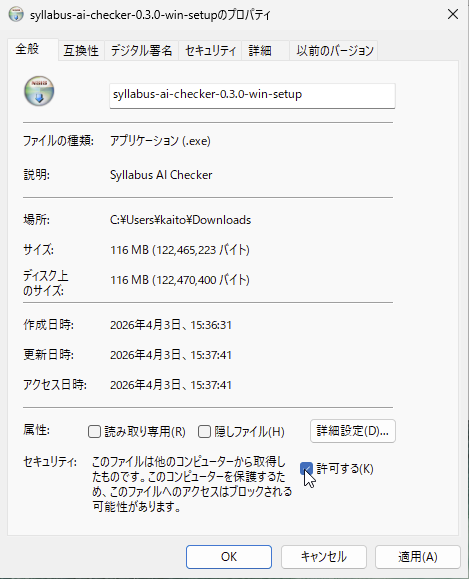Click location path C:¥Users¥kaito¥Downloads
The image size is (469, 579).
coord(181,220)
